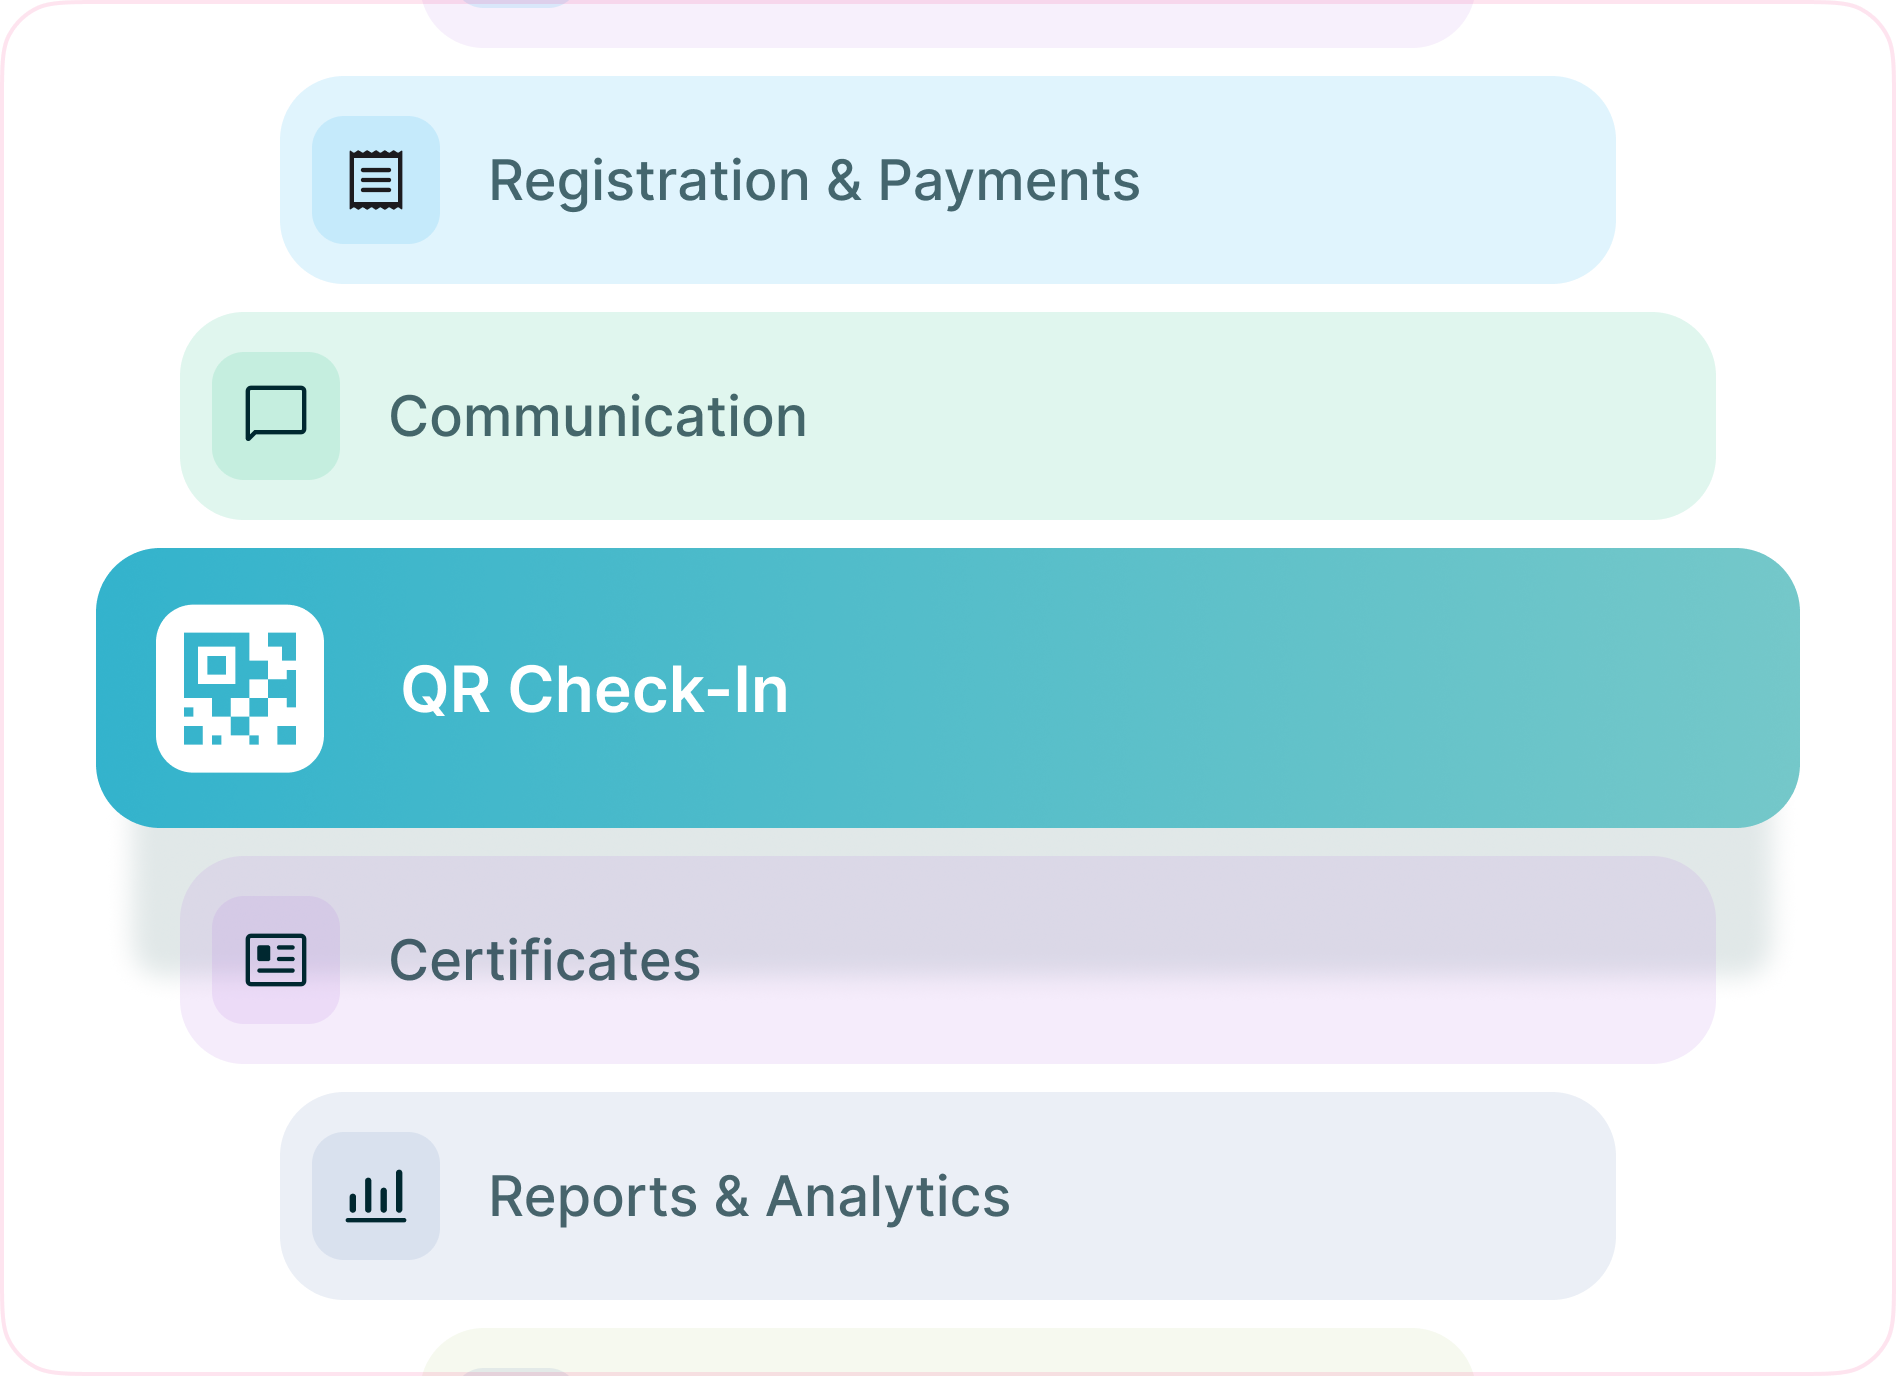Viewport: 1896px width, 1376px height.
Task: Click the purple icon tile in Certificates row
Action: (275, 960)
